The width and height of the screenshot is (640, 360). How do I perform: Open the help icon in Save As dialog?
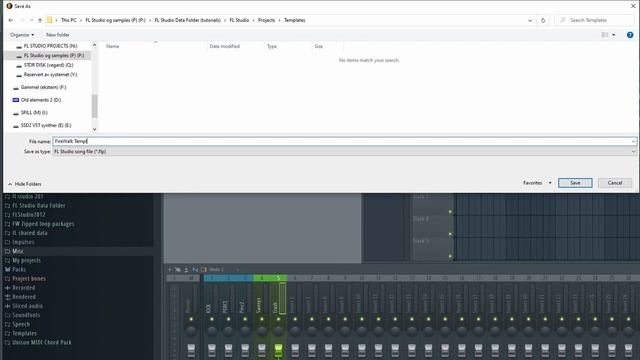630,35
